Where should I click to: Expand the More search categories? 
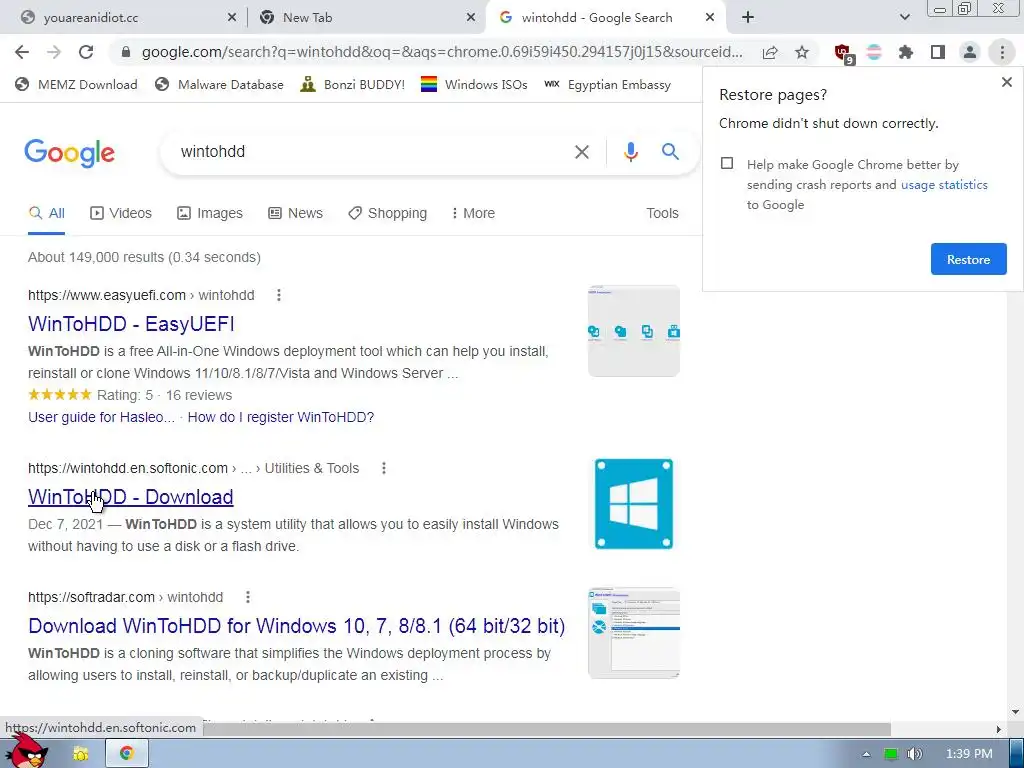tap(473, 214)
